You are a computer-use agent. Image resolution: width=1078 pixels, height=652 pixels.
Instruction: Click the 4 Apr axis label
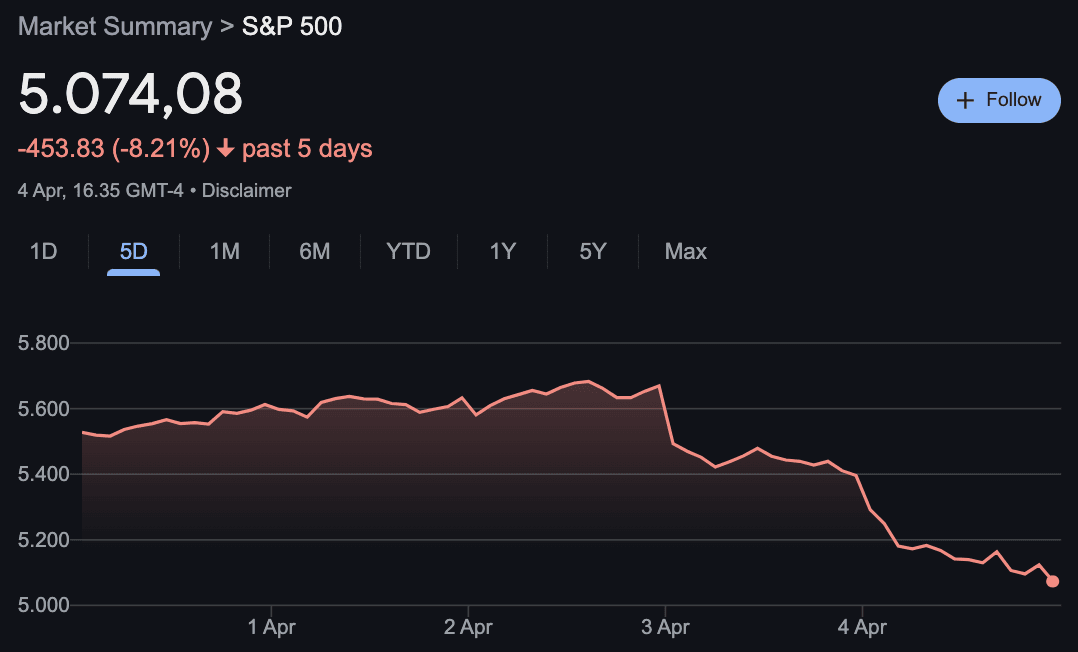[x=862, y=627]
